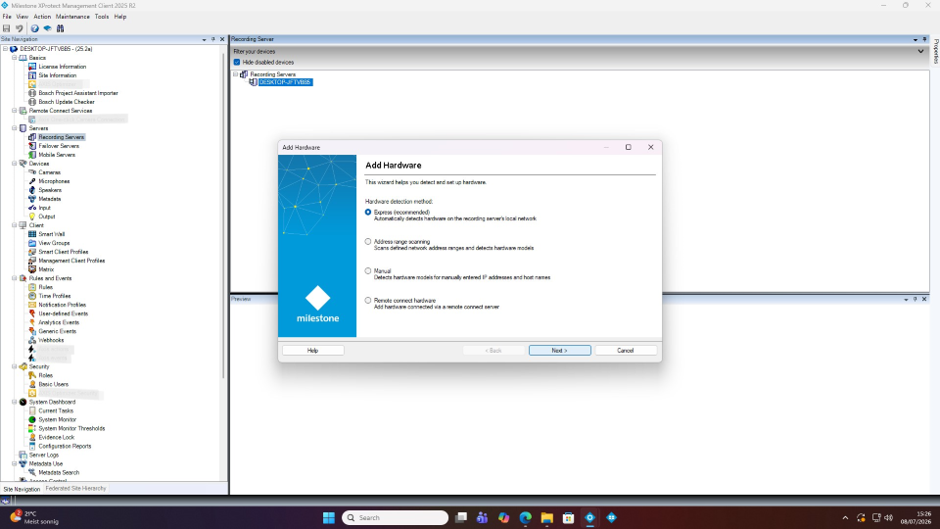Open the Bosch Update Checker icon
Image resolution: width=940 pixels, height=529 pixels.
[x=32, y=102]
